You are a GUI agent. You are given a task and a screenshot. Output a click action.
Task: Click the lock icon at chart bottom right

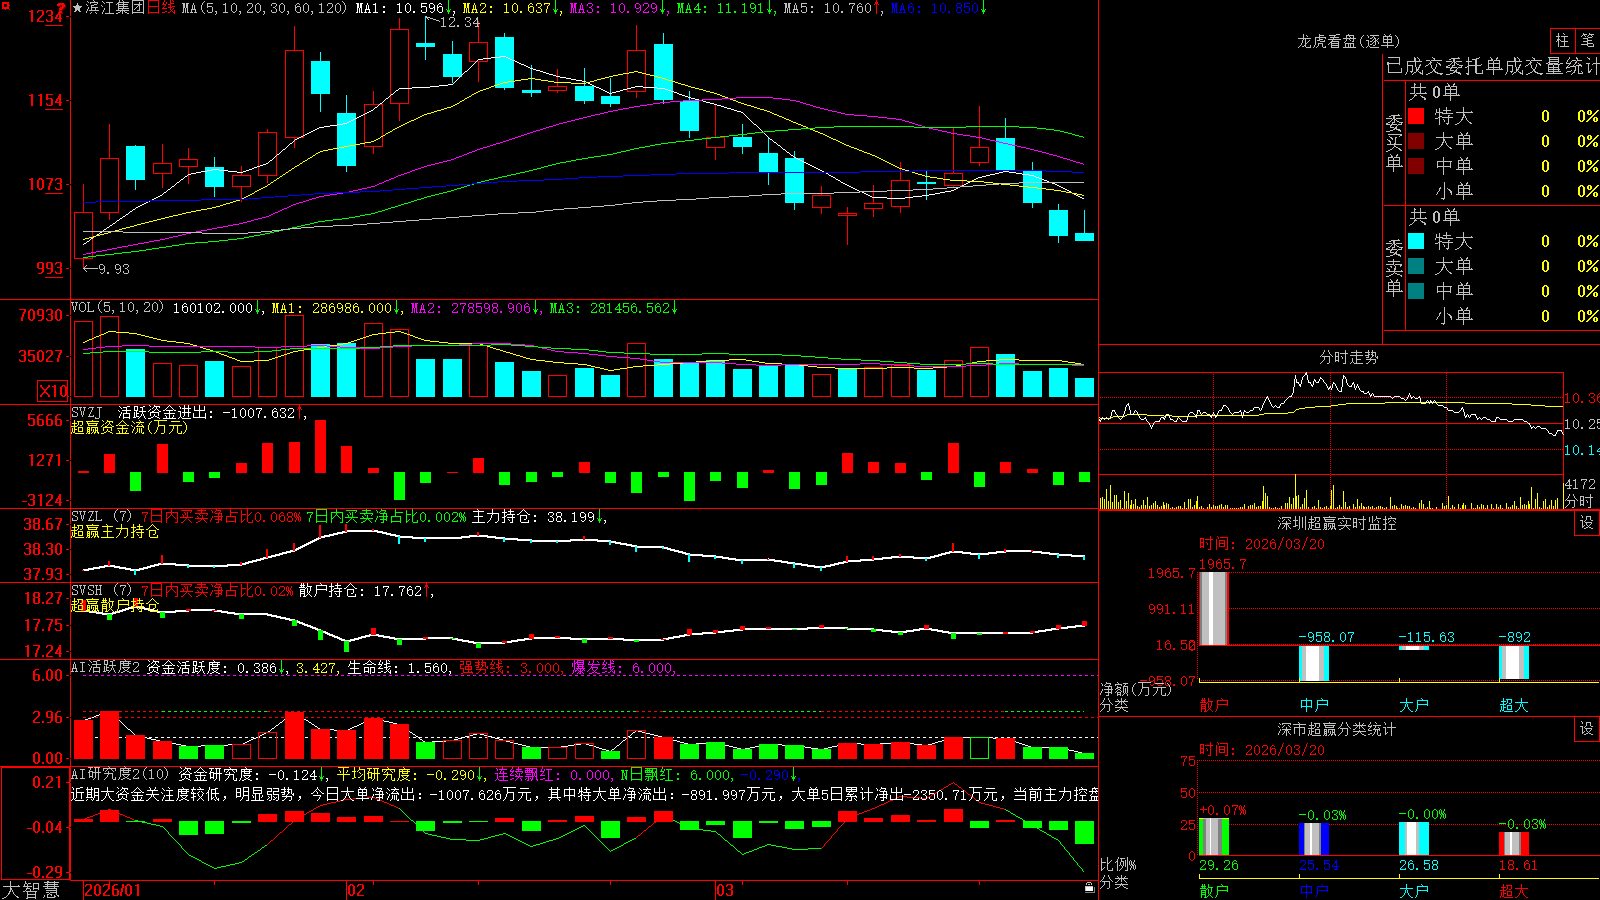tap(1090, 887)
